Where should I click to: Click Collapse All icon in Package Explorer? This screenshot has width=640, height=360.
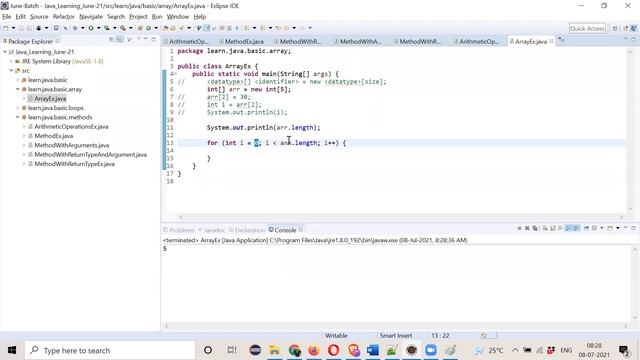point(111,40)
